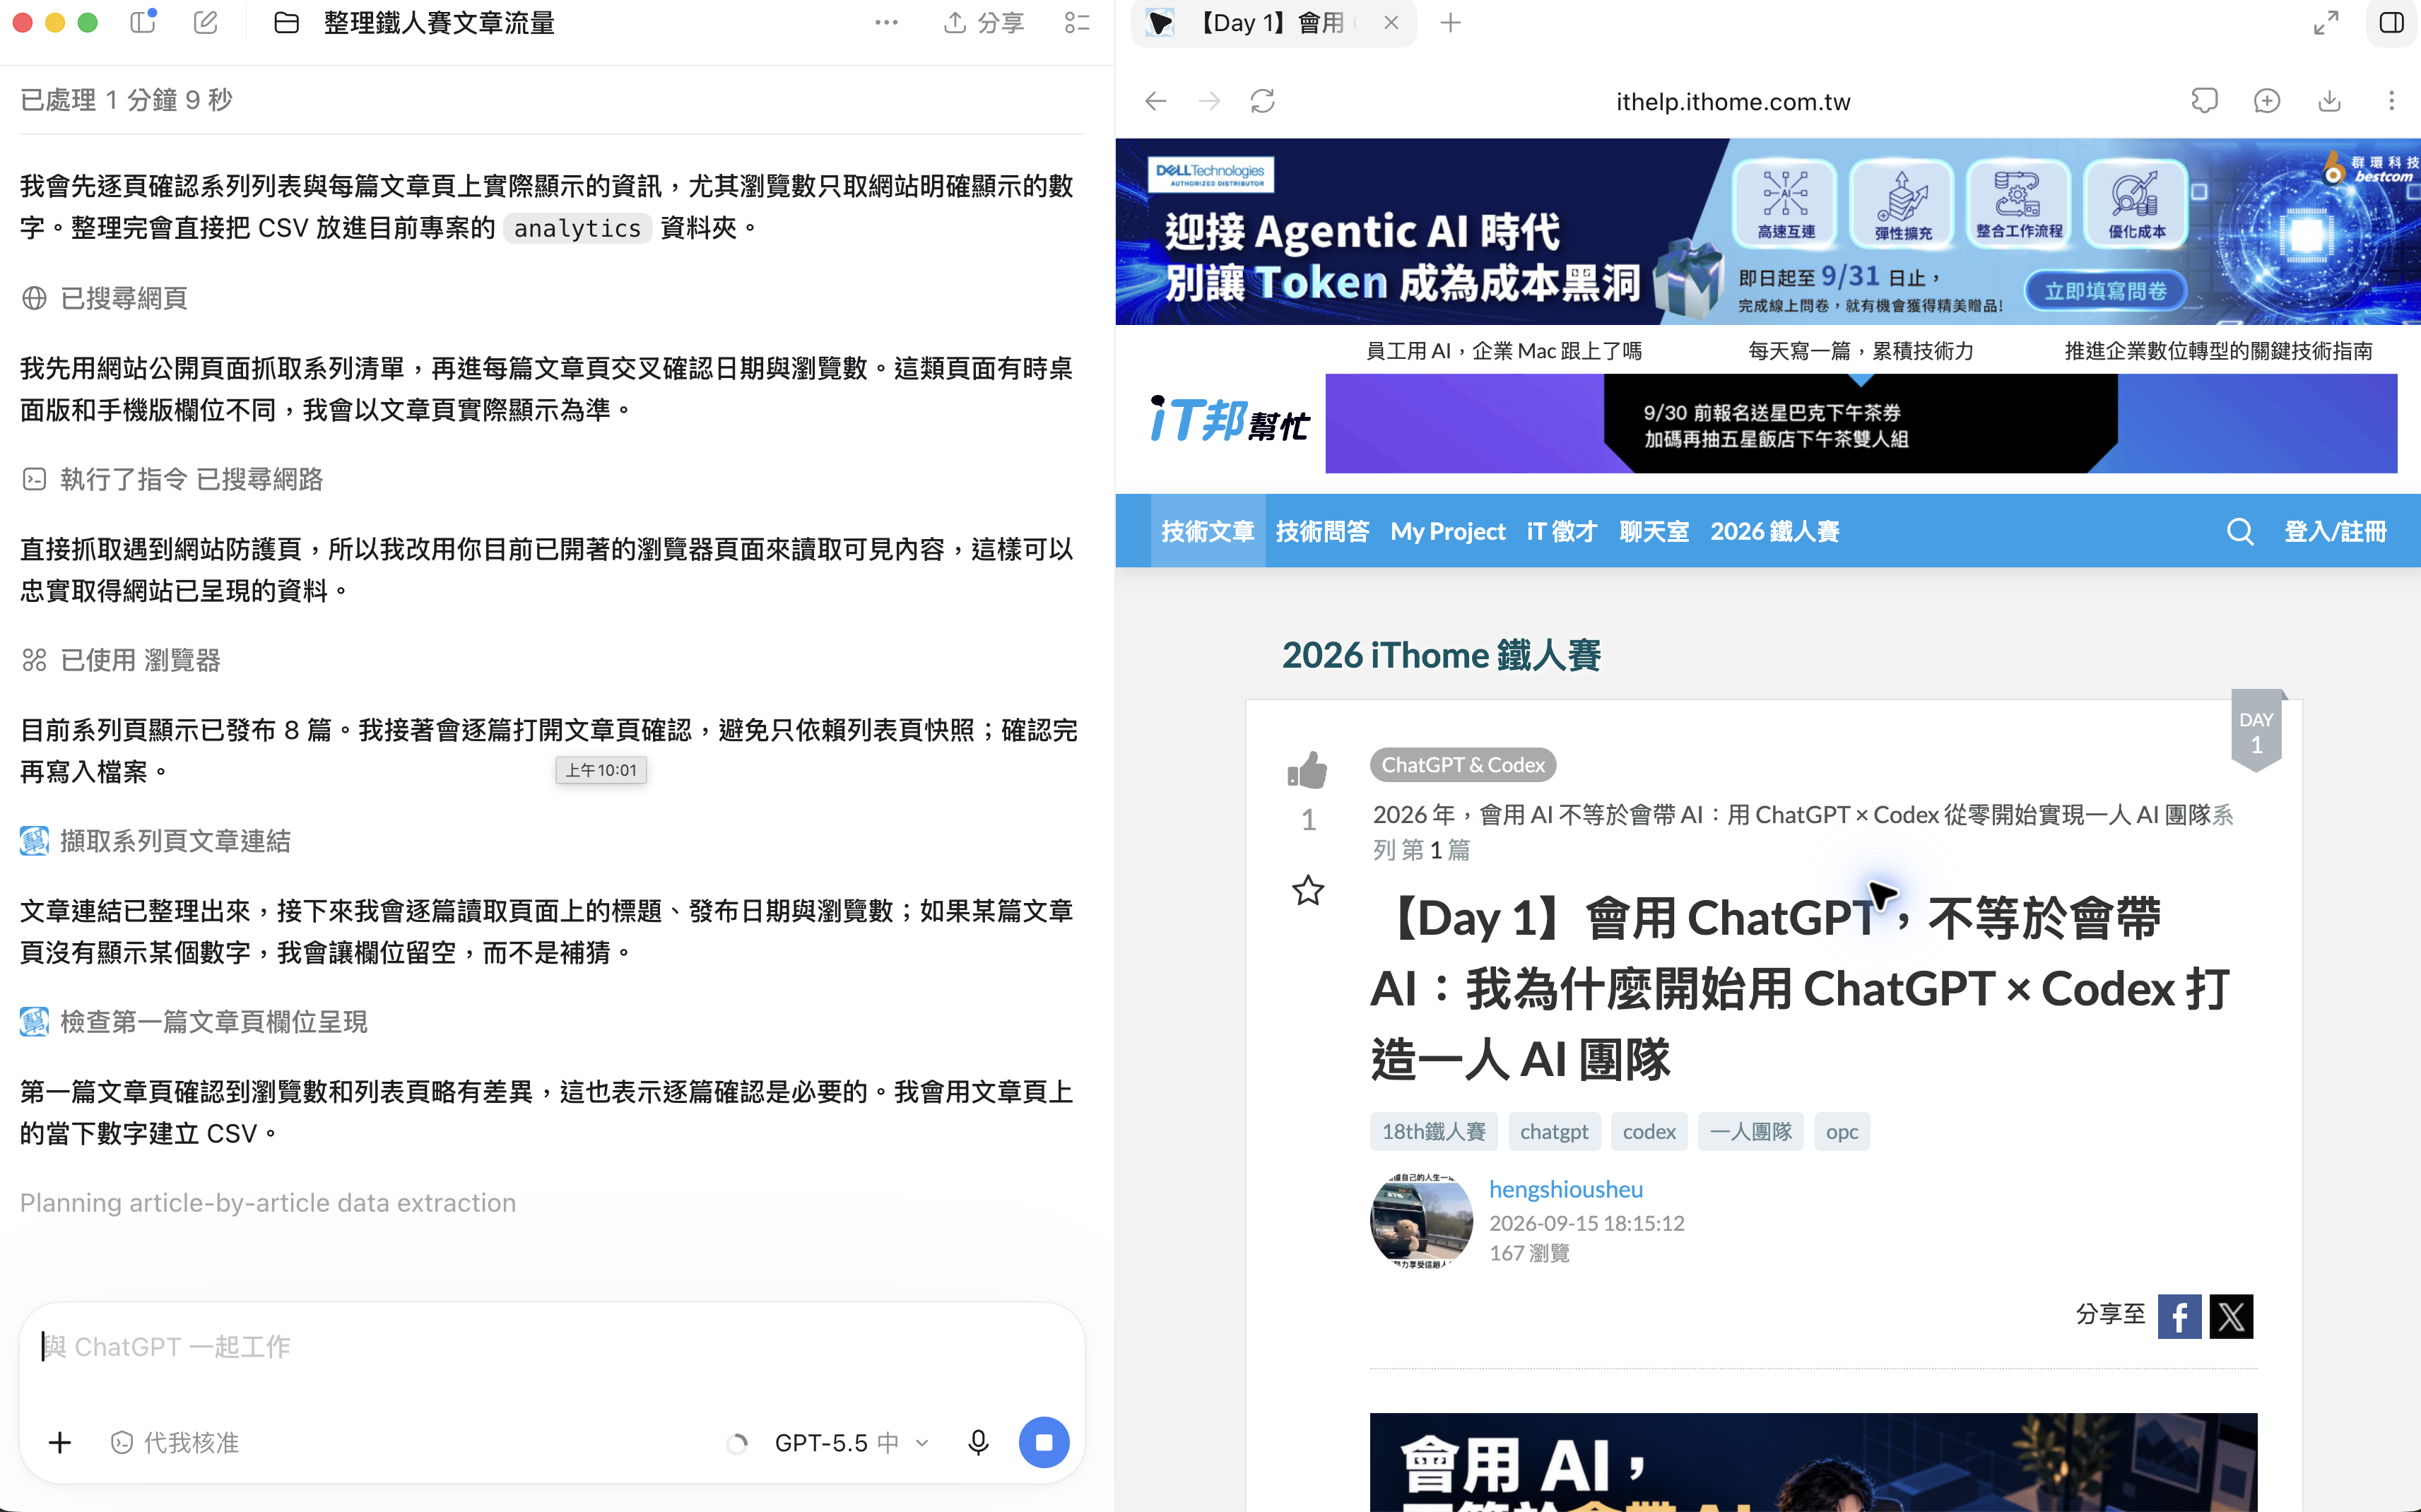Expand the 已搜尋網頁 step

pos(104,298)
